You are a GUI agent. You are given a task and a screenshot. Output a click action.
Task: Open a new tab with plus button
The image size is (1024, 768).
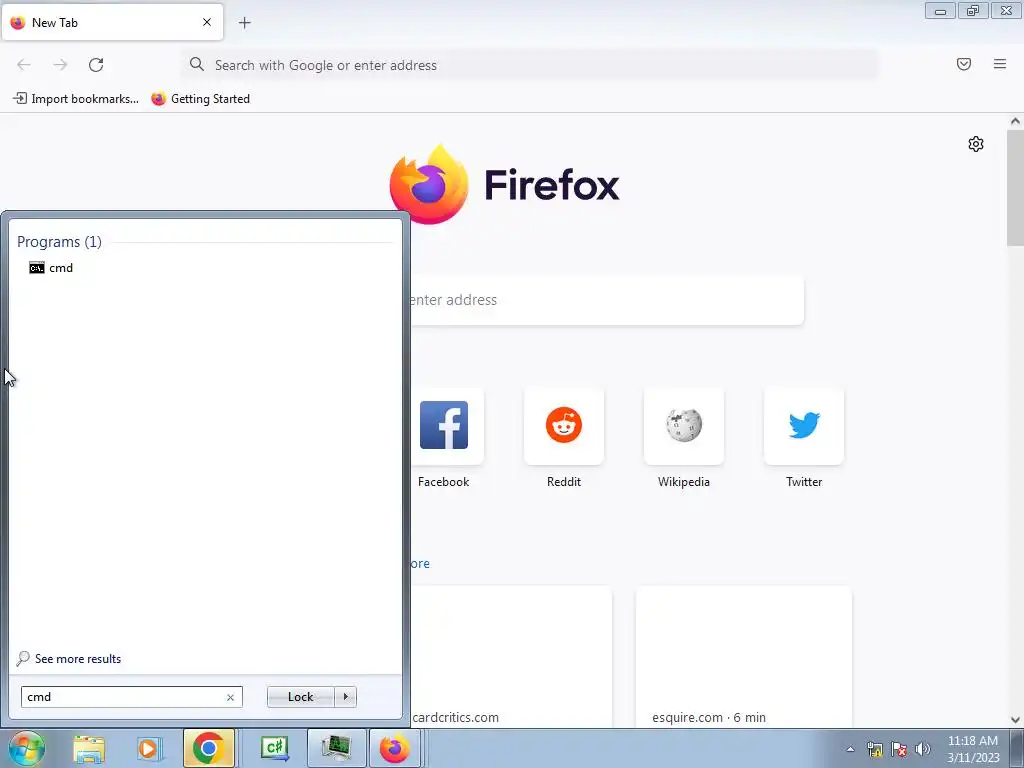pos(244,23)
